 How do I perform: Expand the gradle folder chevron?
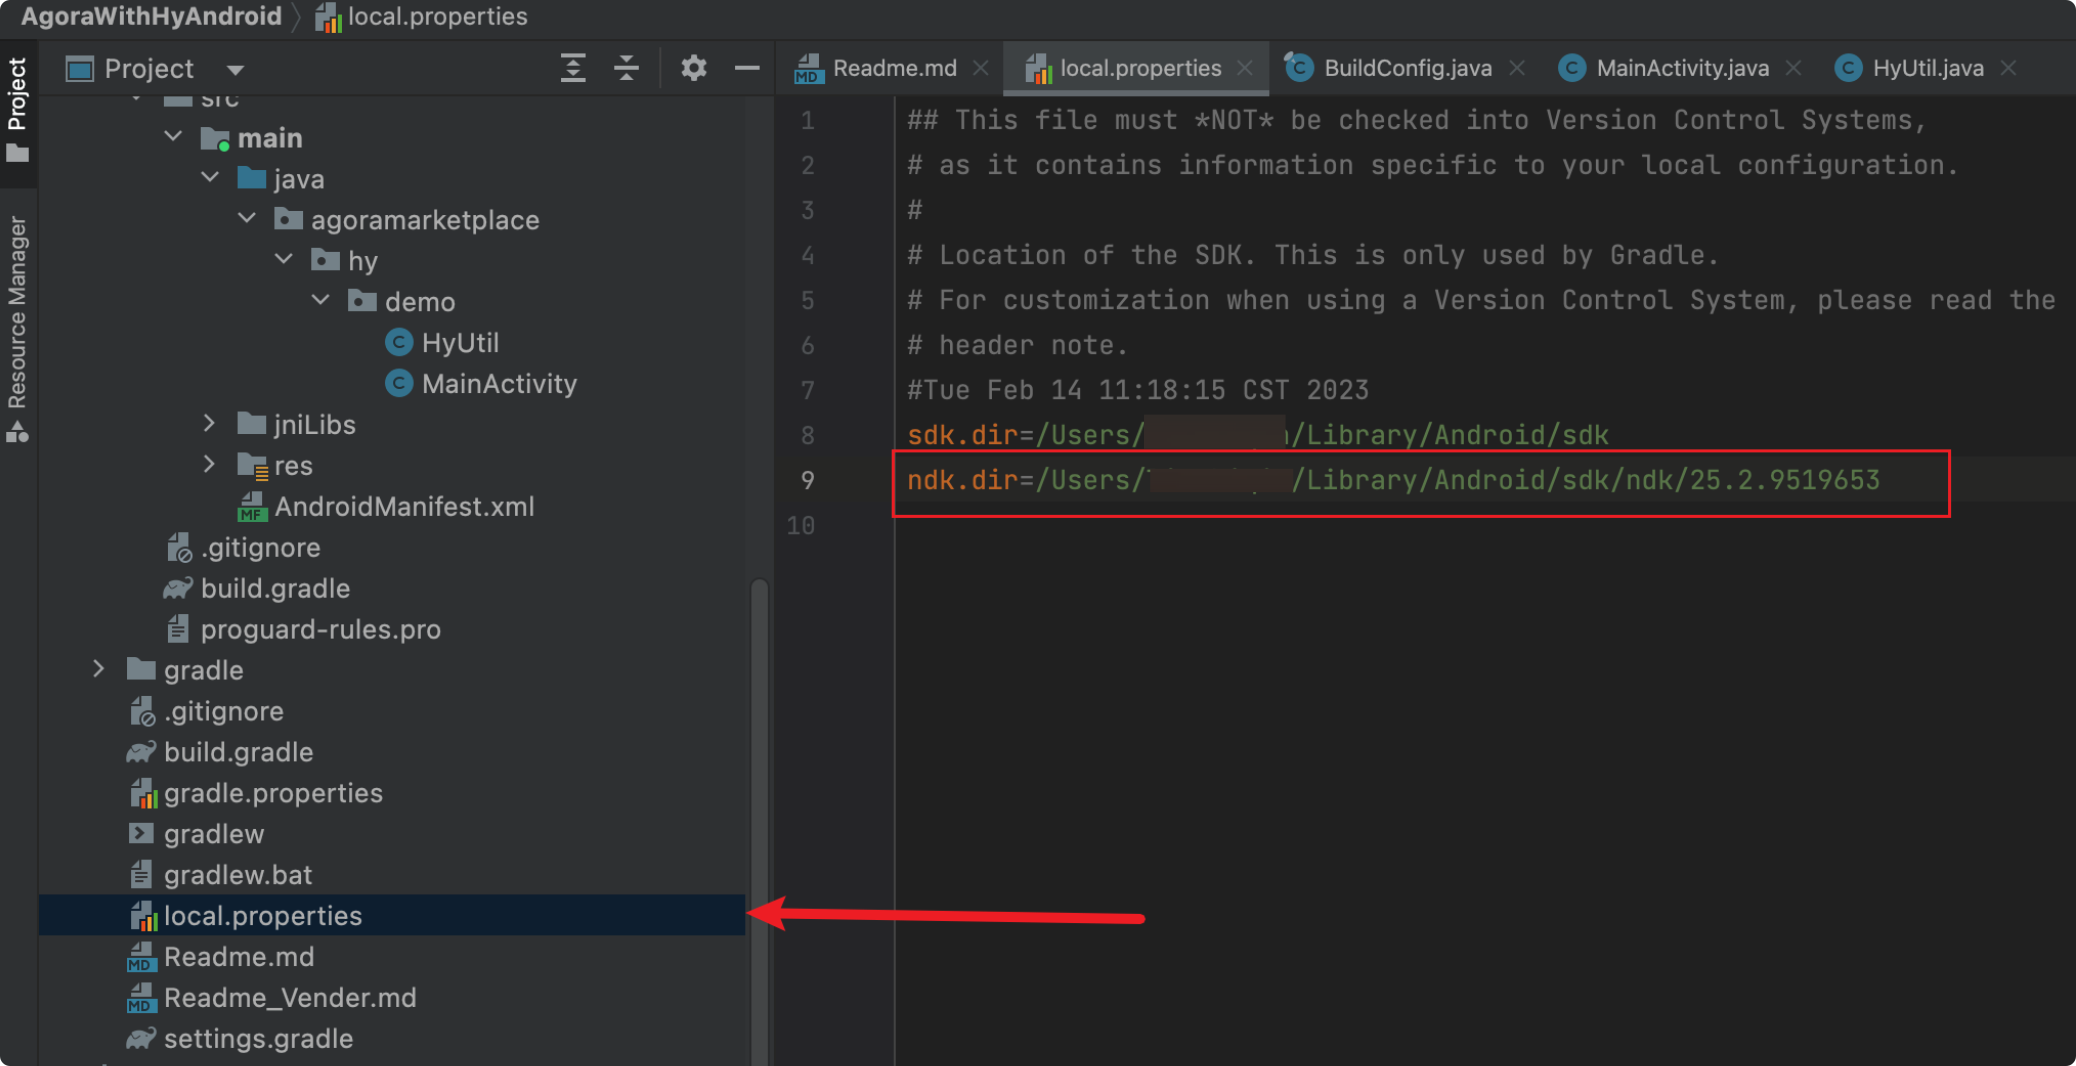[99, 669]
